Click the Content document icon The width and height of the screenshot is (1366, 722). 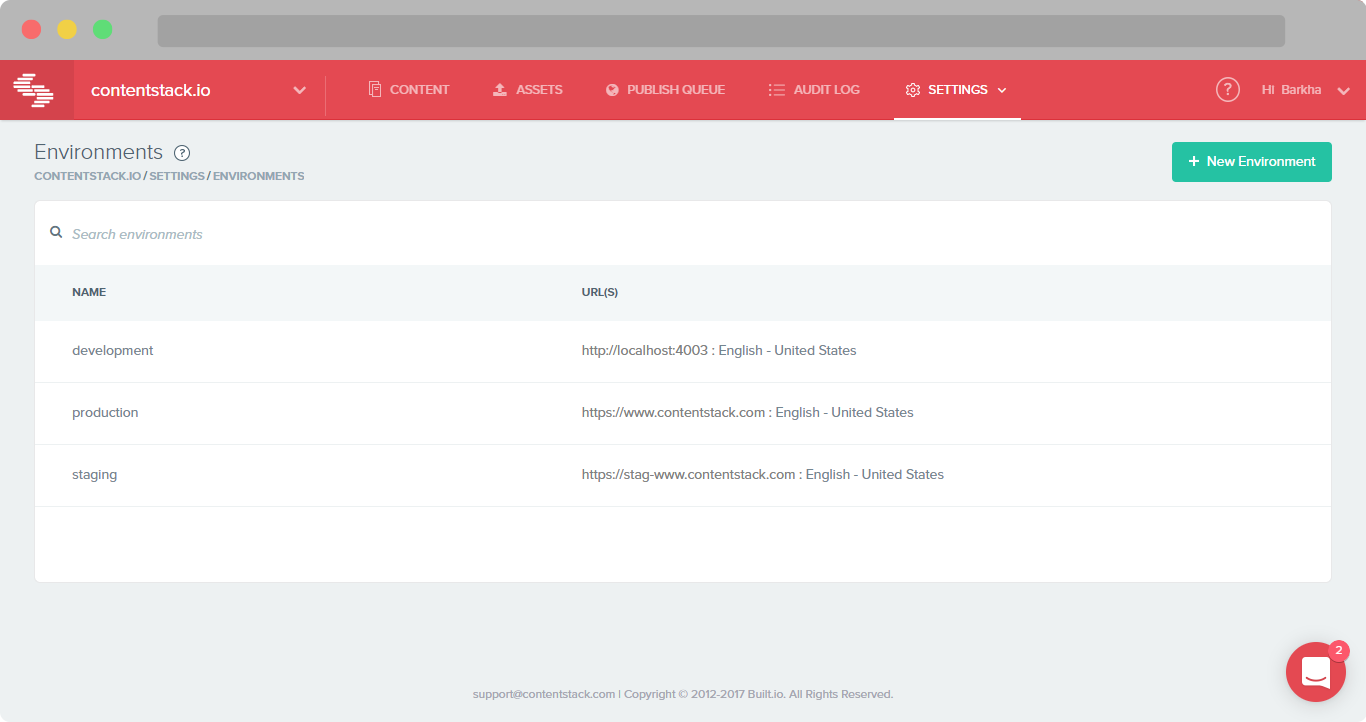[x=375, y=90]
